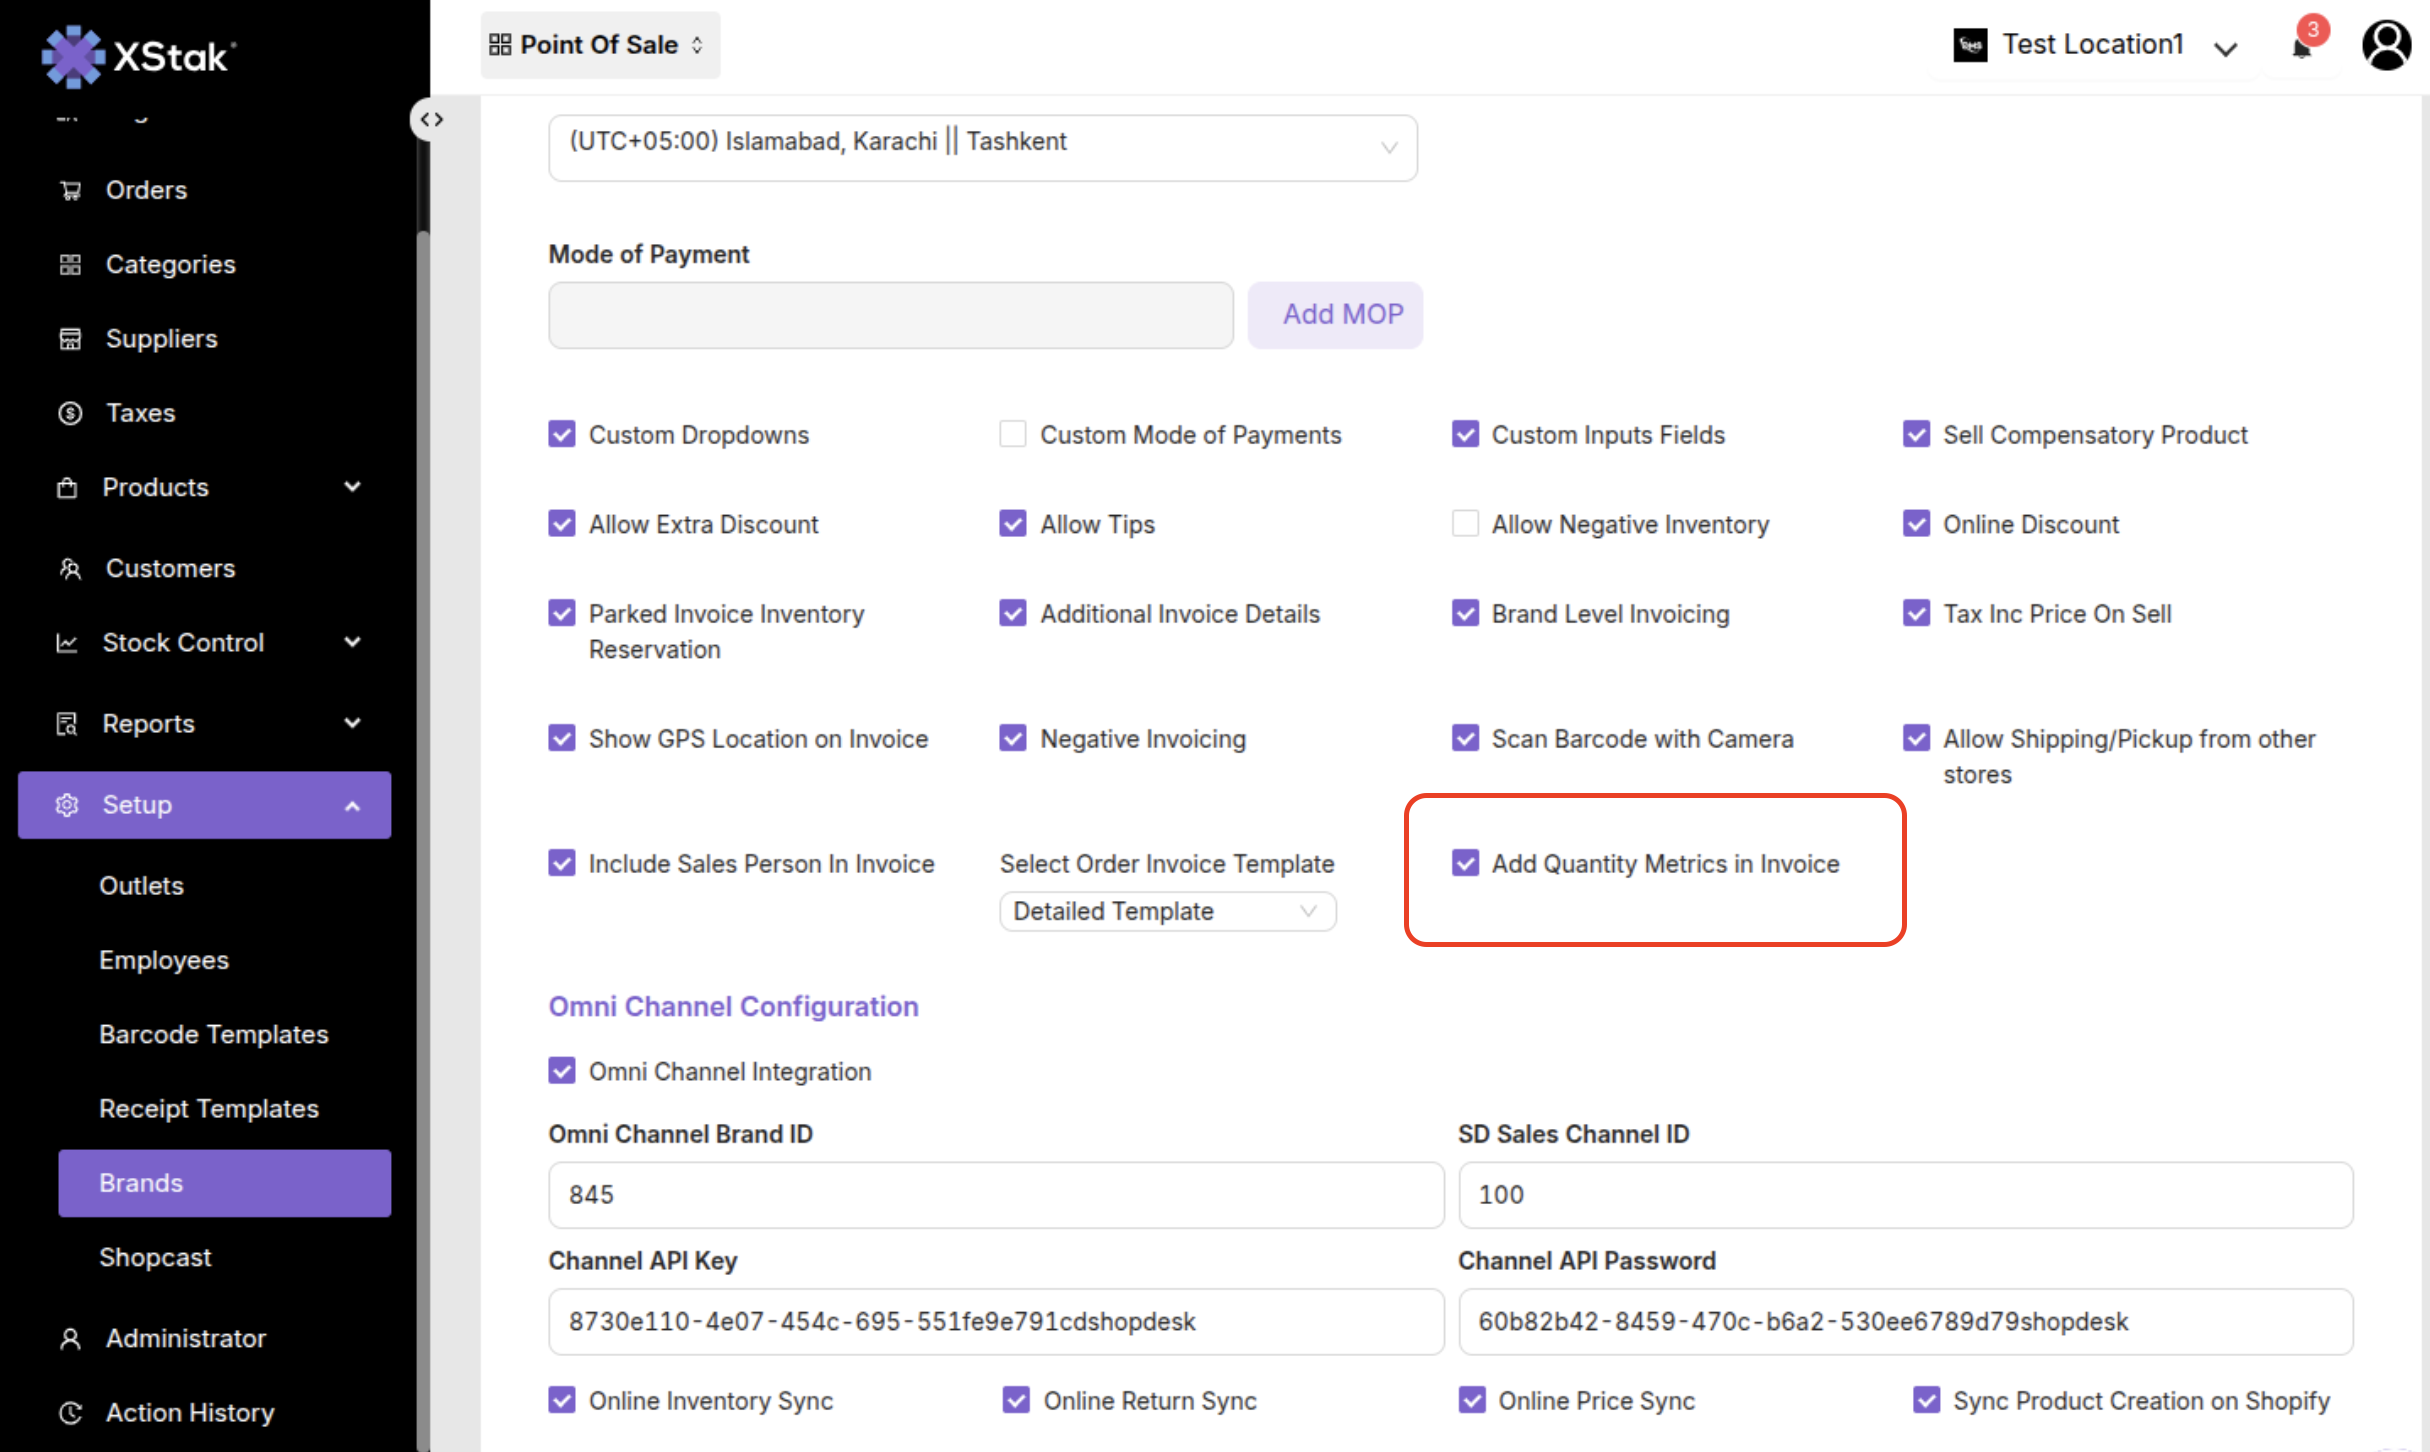Open the Detailed Template invoice dropdown
2430x1452 pixels.
[x=1167, y=911]
